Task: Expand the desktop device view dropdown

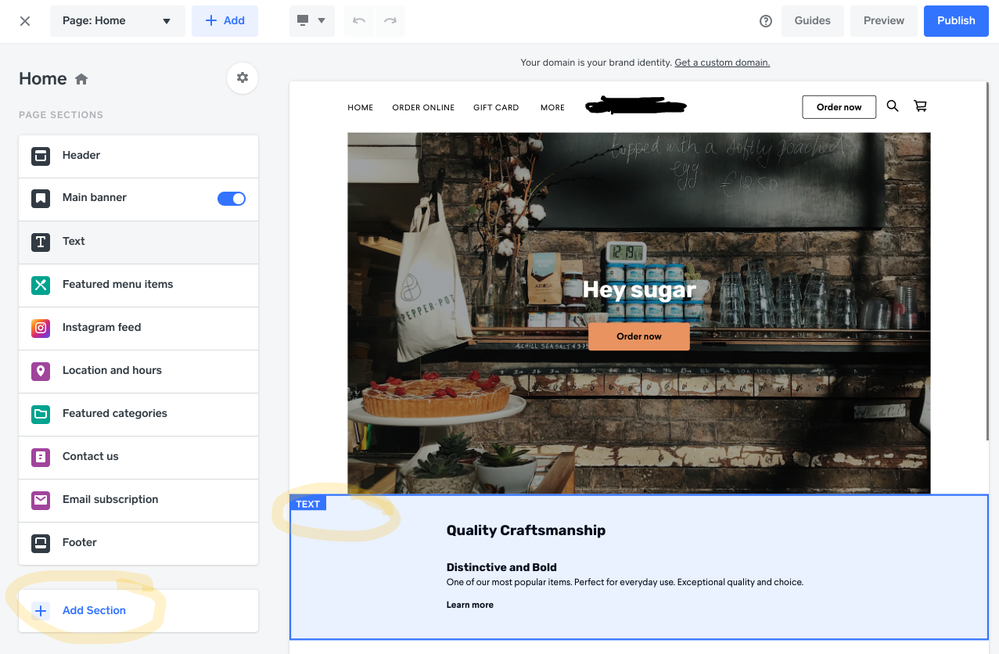Action: [x=311, y=21]
